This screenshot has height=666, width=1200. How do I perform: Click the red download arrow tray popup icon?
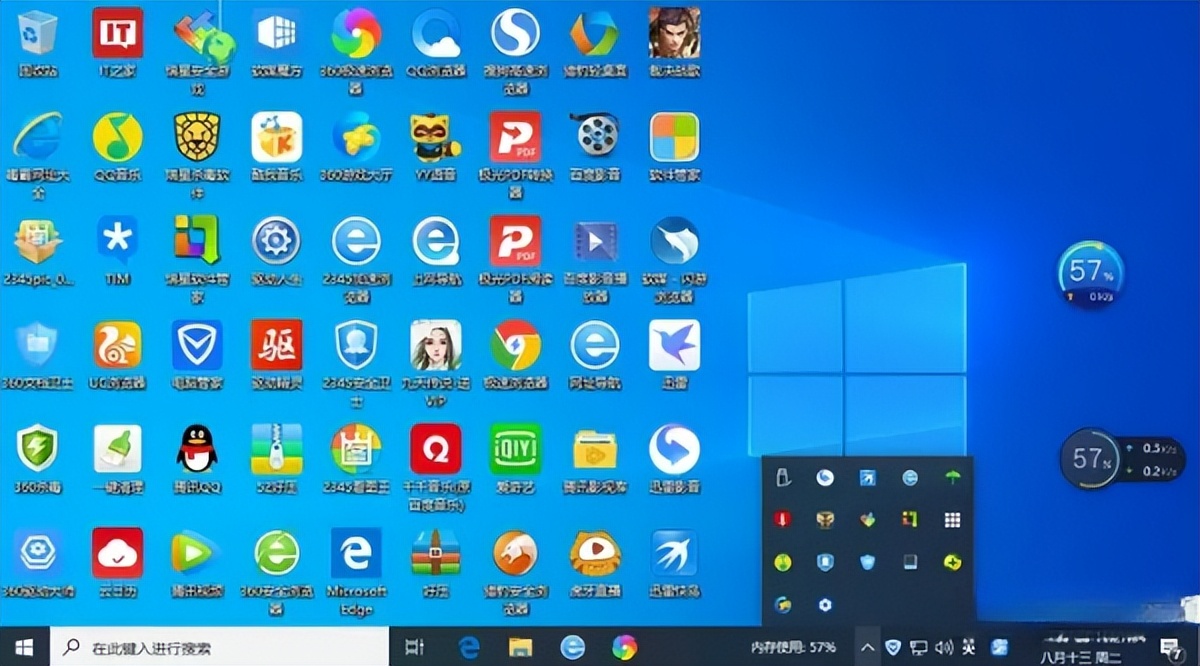(782, 520)
